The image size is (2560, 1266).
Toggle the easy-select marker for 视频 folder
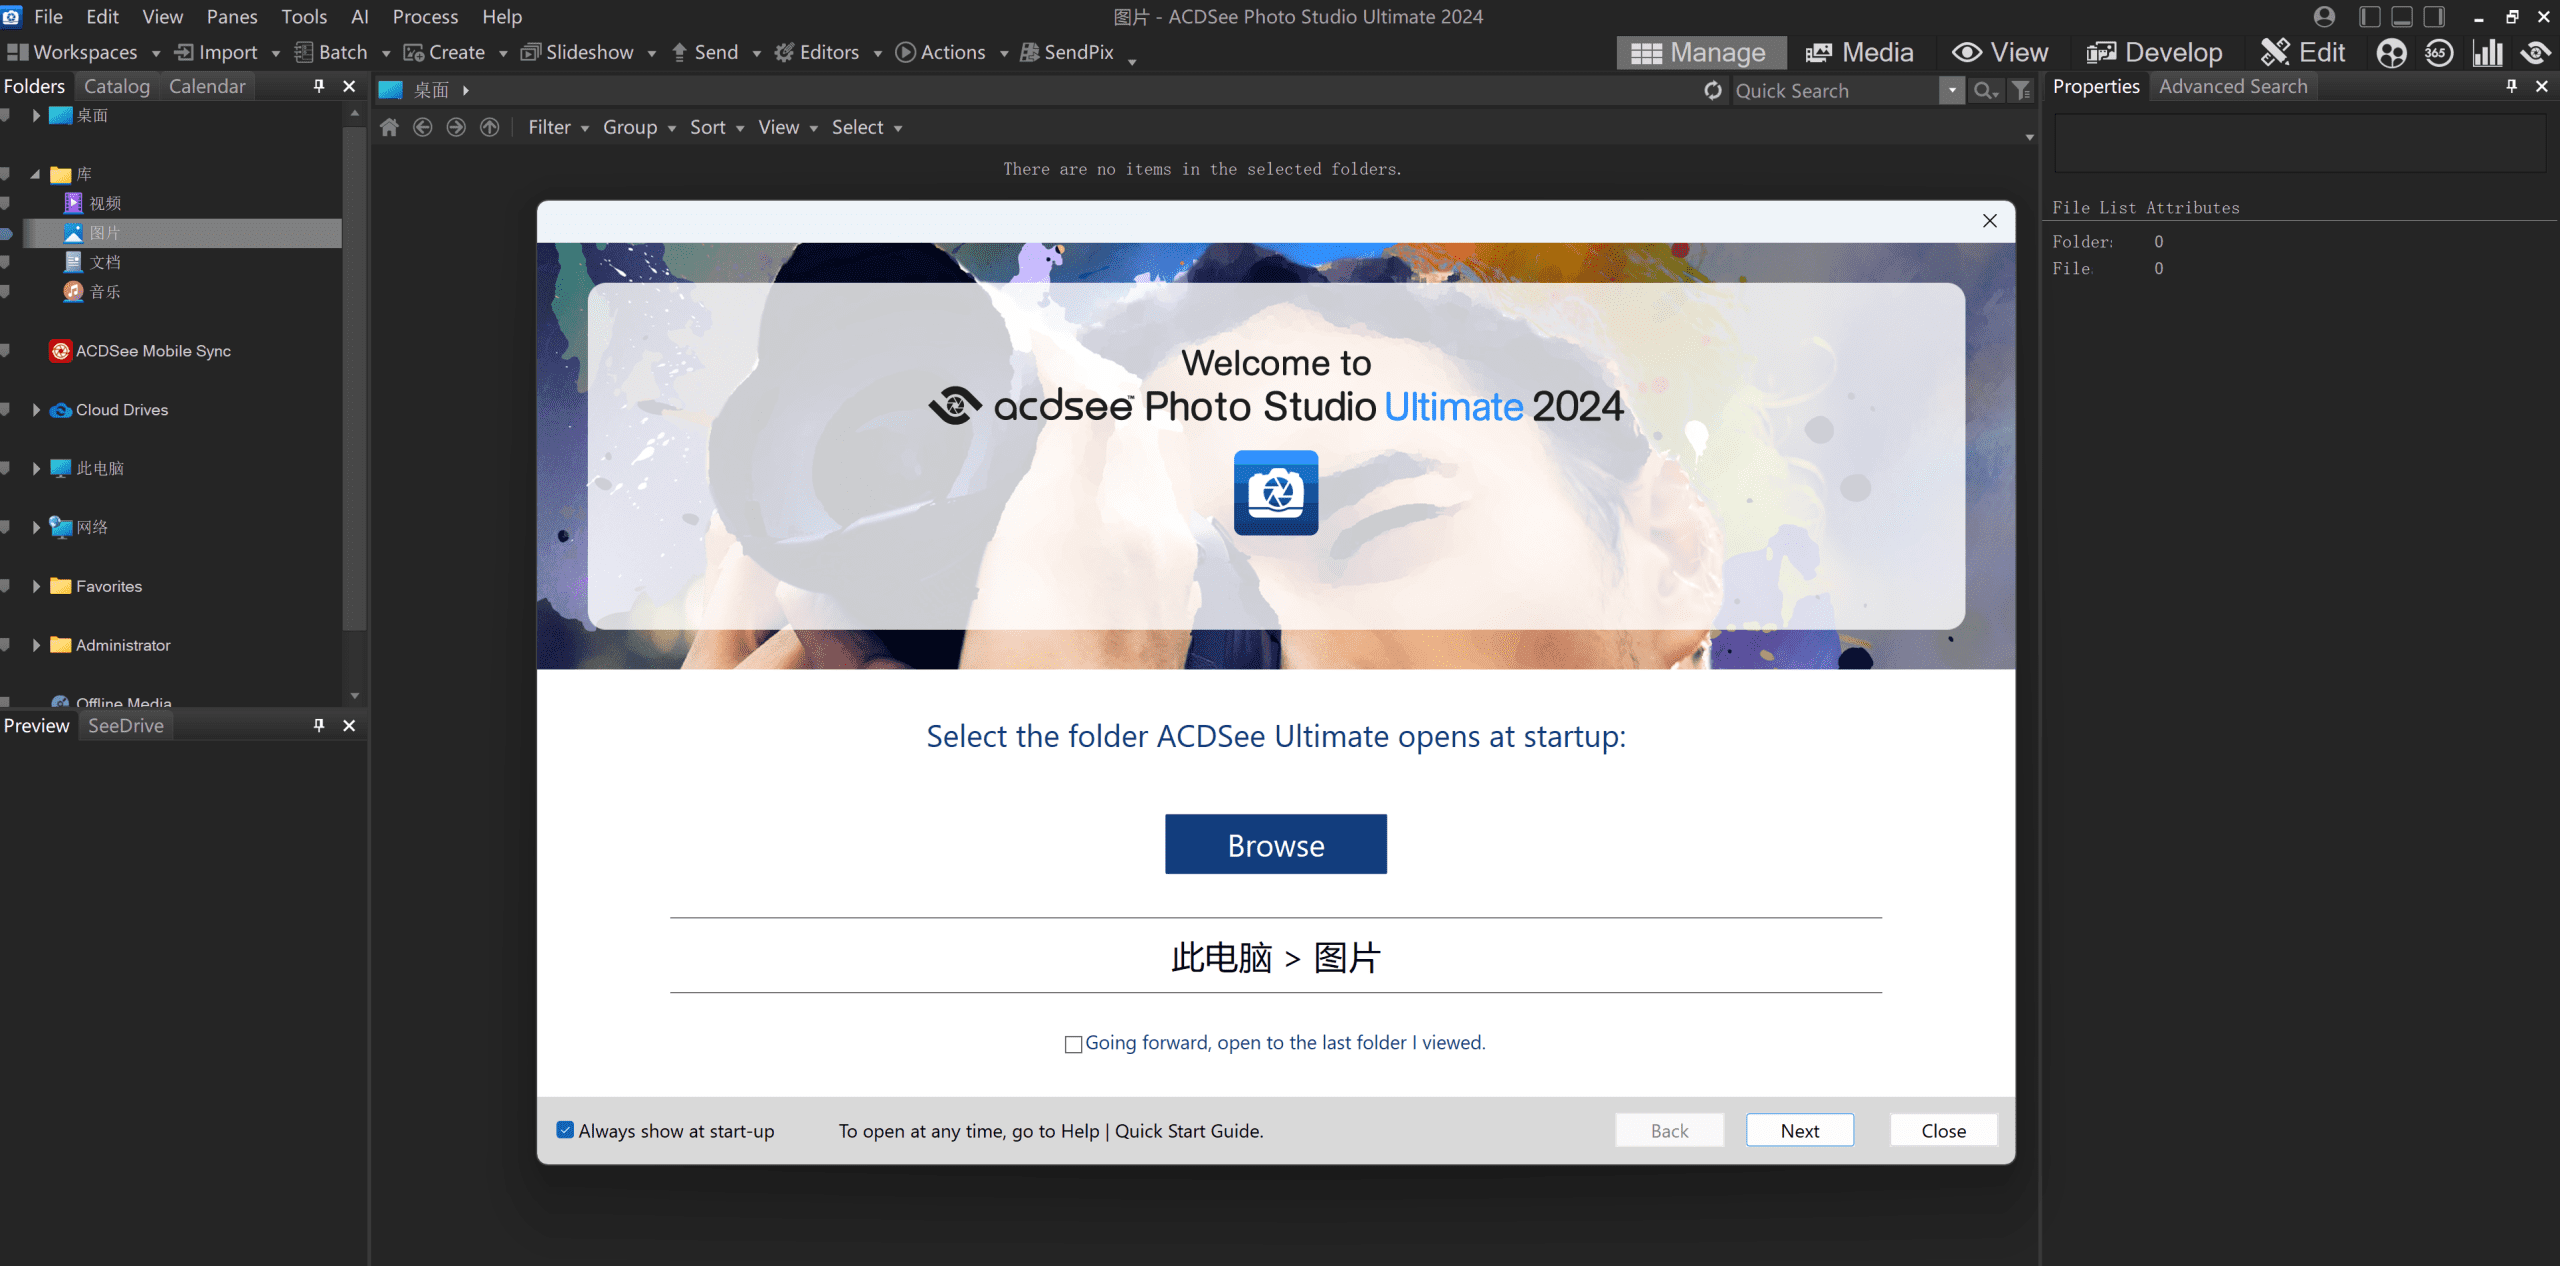[6, 203]
